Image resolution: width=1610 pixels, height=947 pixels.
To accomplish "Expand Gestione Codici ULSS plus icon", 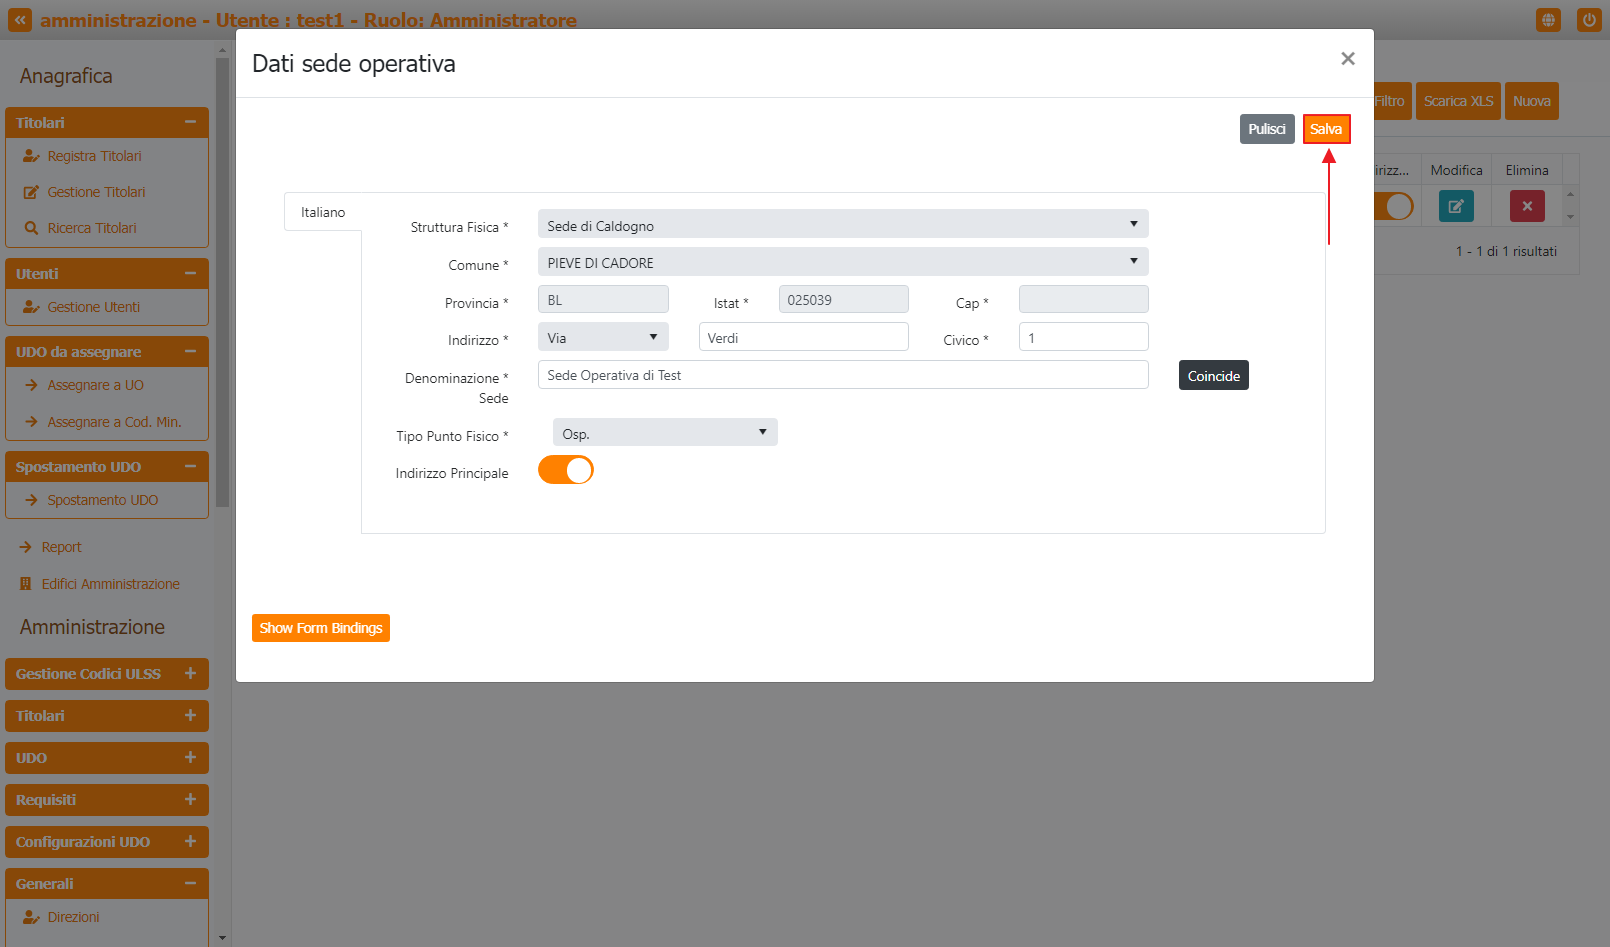I will click(190, 674).
